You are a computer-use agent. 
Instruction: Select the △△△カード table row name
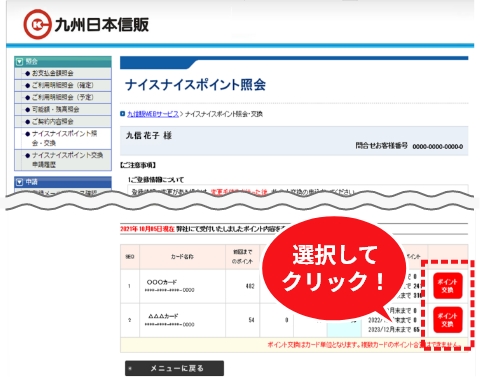163,316
